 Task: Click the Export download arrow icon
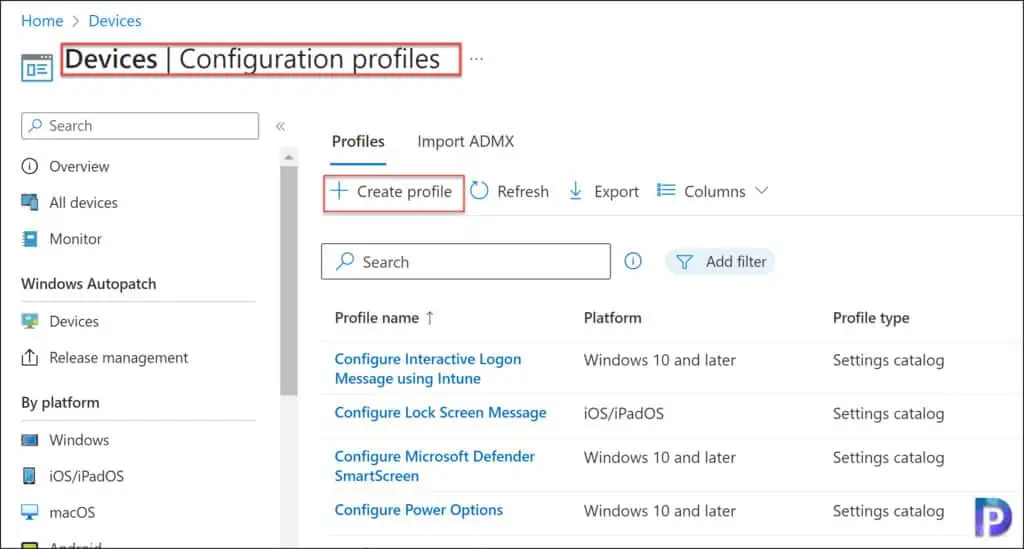pos(575,191)
